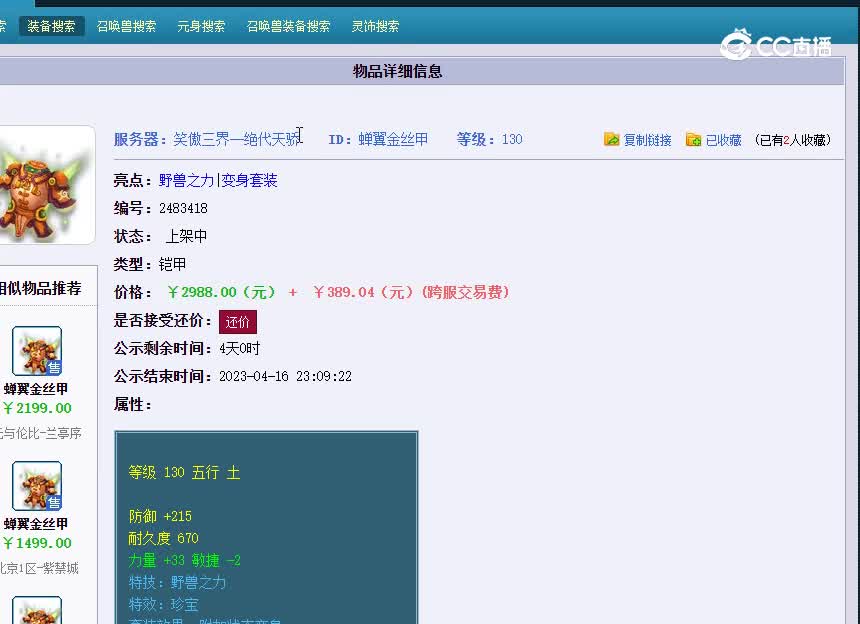This screenshot has width=860, height=624.
Task: Click the 防御 +215 attribute line
Action: [x=160, y=516]
